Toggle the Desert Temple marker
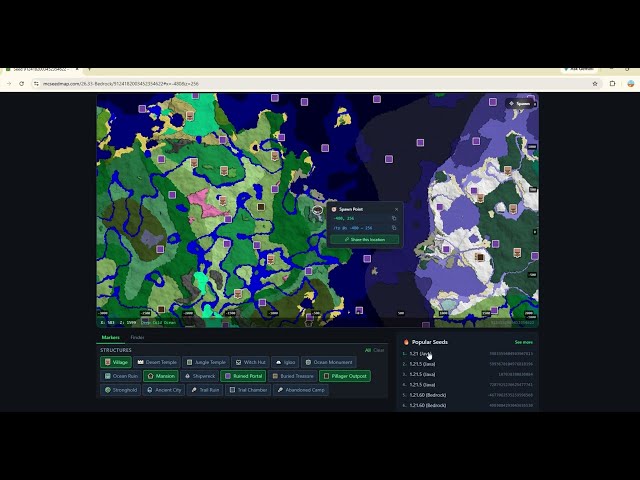The height and width of the screenshot is (480, 640). coord(157,362)
